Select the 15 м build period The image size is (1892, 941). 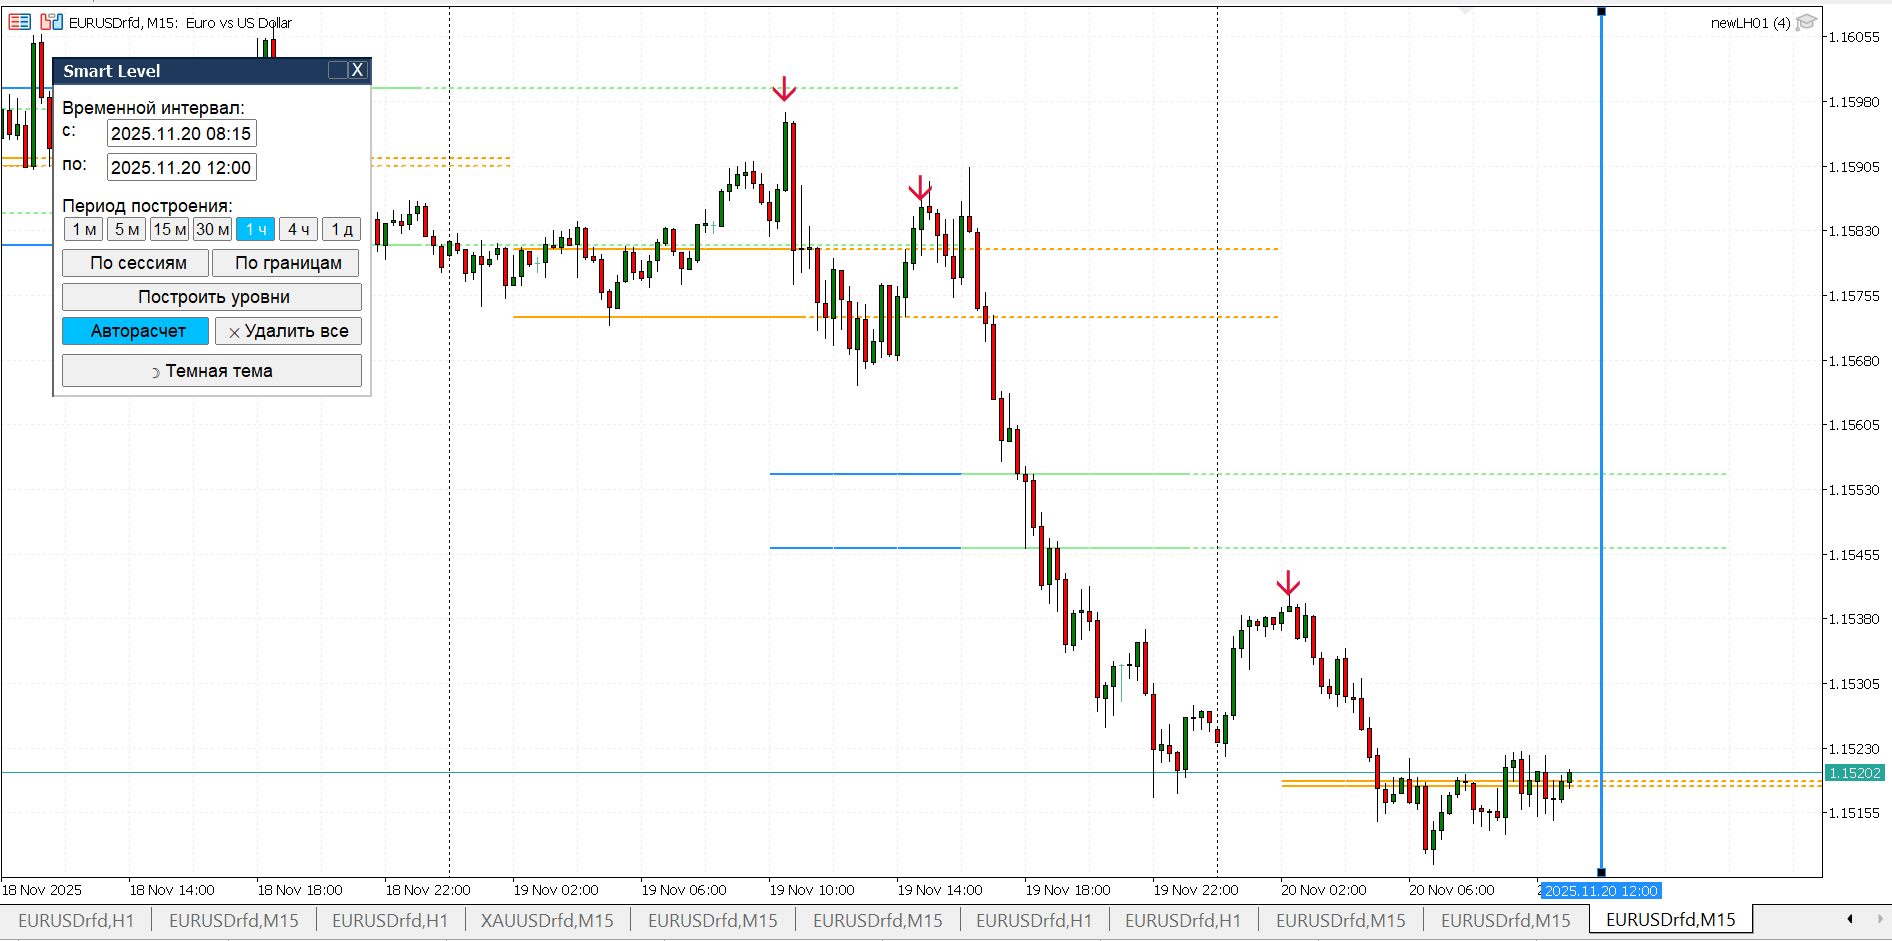click(169, 229)
